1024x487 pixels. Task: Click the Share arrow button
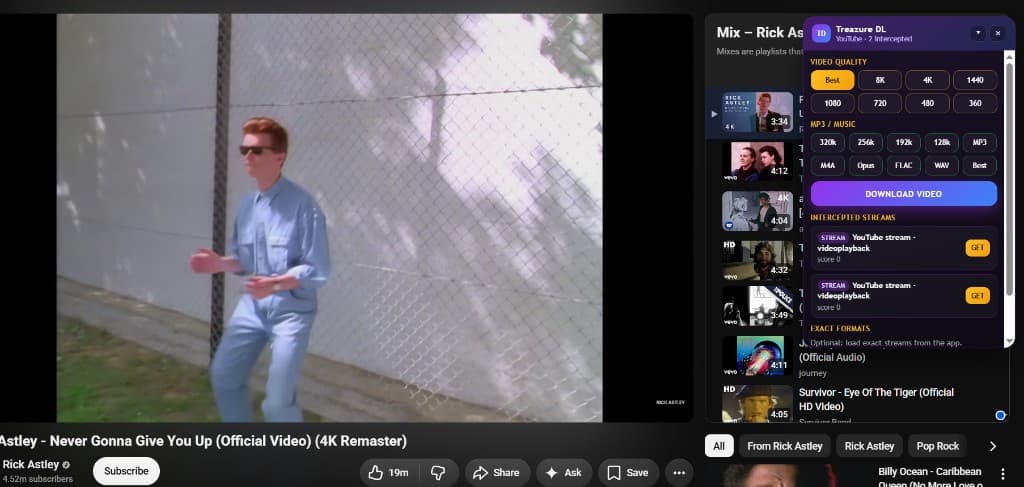[497, 473]
